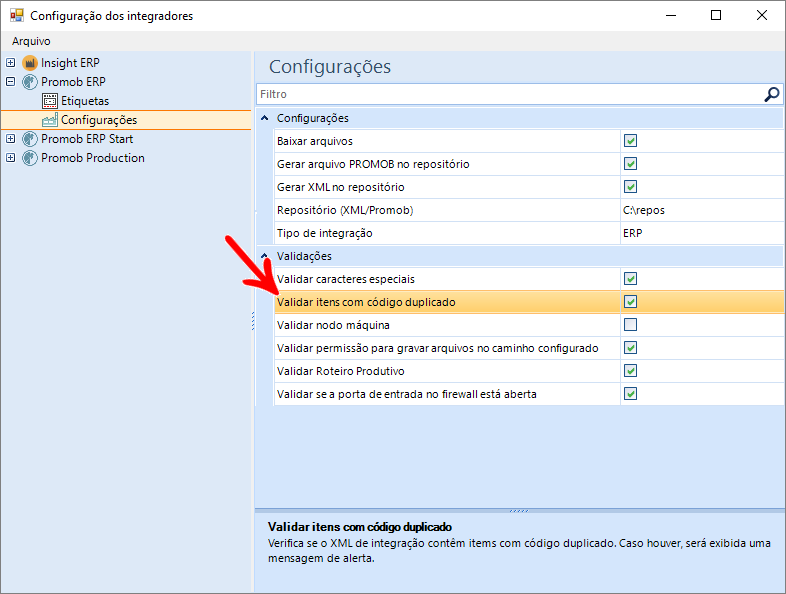This screenshot has height=594, width=786.
Task: Toggle Validar Roteiro Produtivo checkbox
Action: click(x=631, y=371)
